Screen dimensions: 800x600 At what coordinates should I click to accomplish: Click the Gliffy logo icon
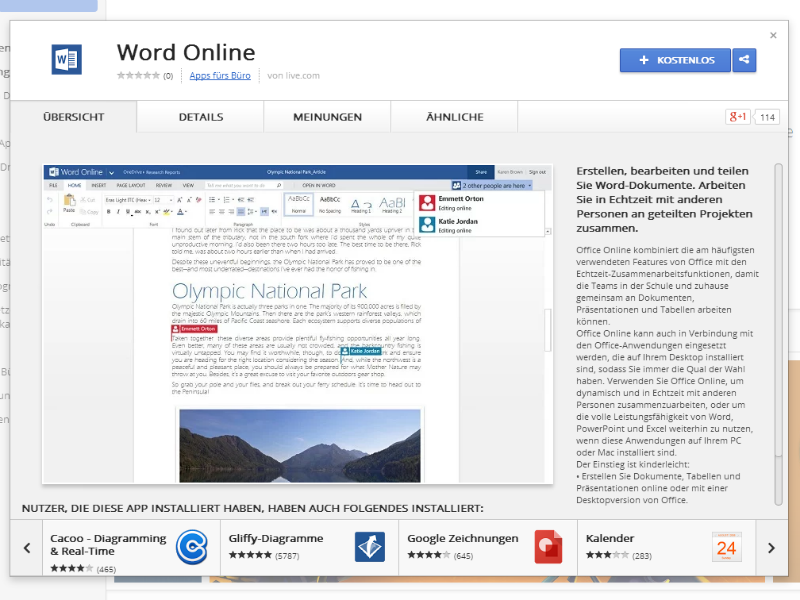(370, 546)
